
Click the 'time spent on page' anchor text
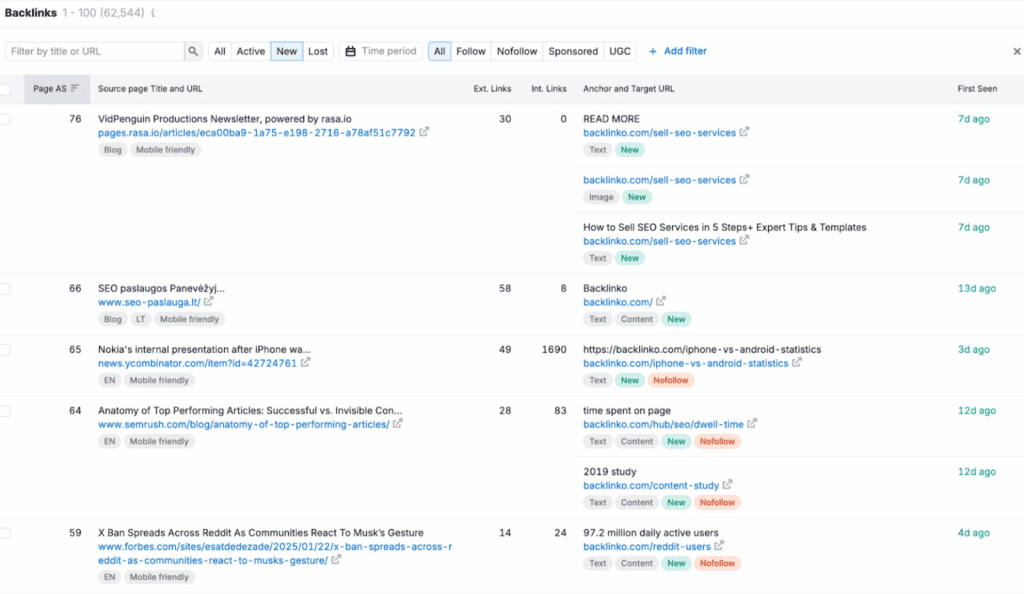tap(627, 411)
